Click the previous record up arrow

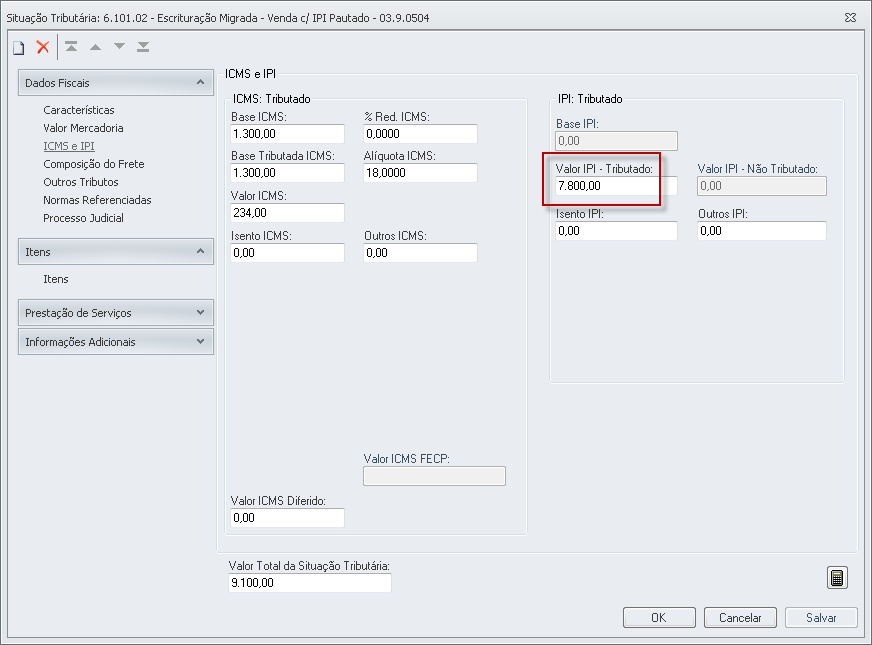click(x=95, y=47)
